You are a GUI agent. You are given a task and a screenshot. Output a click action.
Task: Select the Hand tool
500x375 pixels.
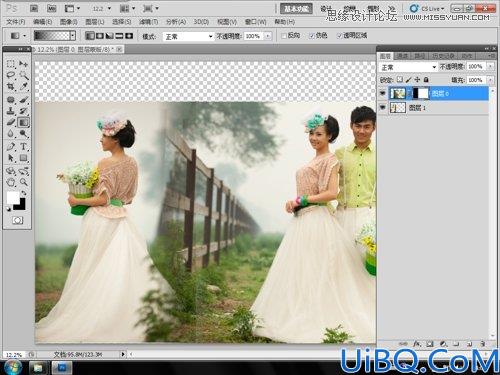tap(11, 182)
